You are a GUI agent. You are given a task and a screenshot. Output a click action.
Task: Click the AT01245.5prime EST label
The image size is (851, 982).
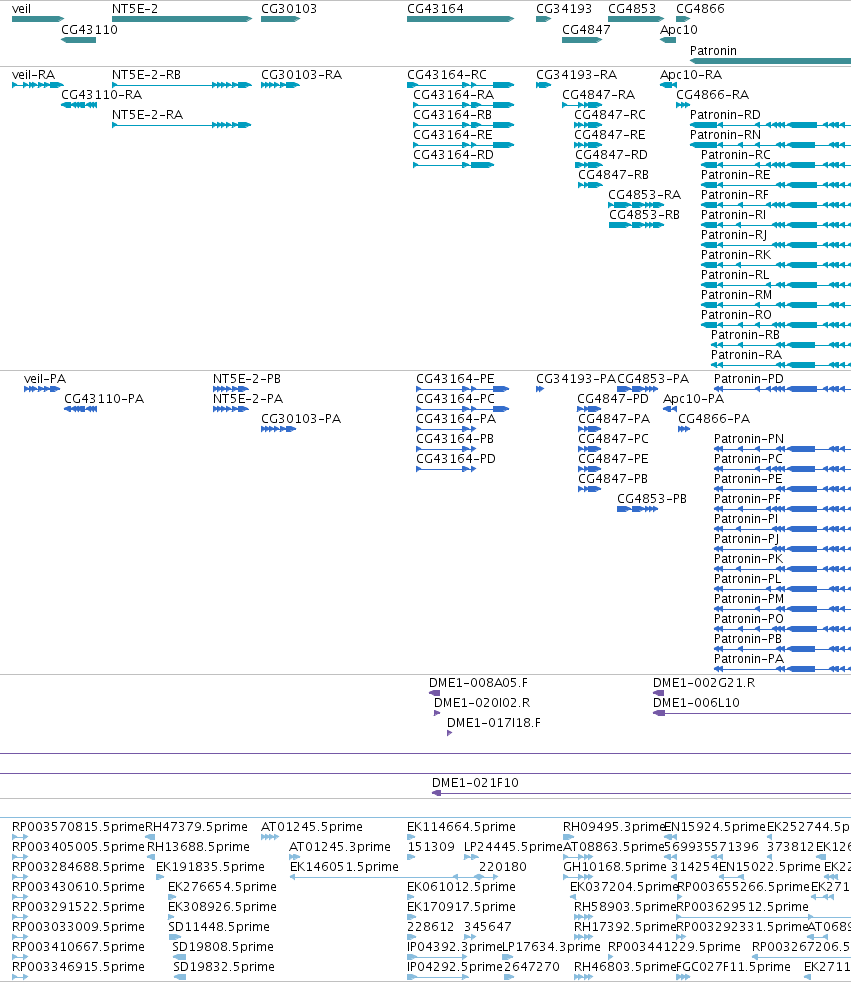point(312,827)
